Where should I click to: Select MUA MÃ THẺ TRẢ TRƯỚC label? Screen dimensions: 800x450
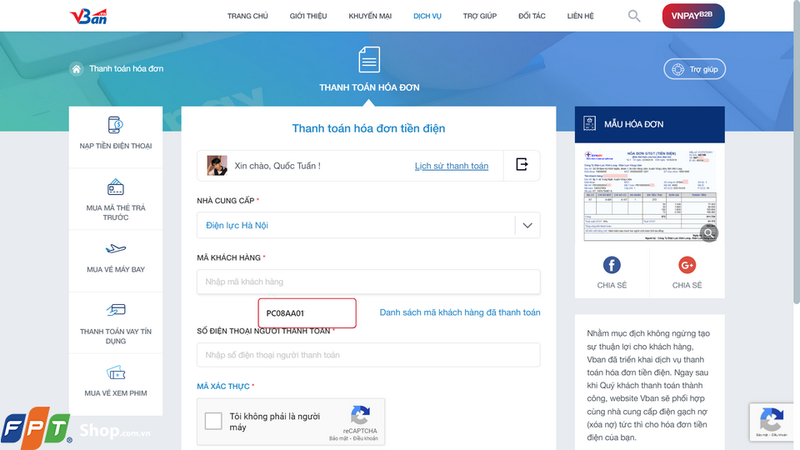point(115,212)
